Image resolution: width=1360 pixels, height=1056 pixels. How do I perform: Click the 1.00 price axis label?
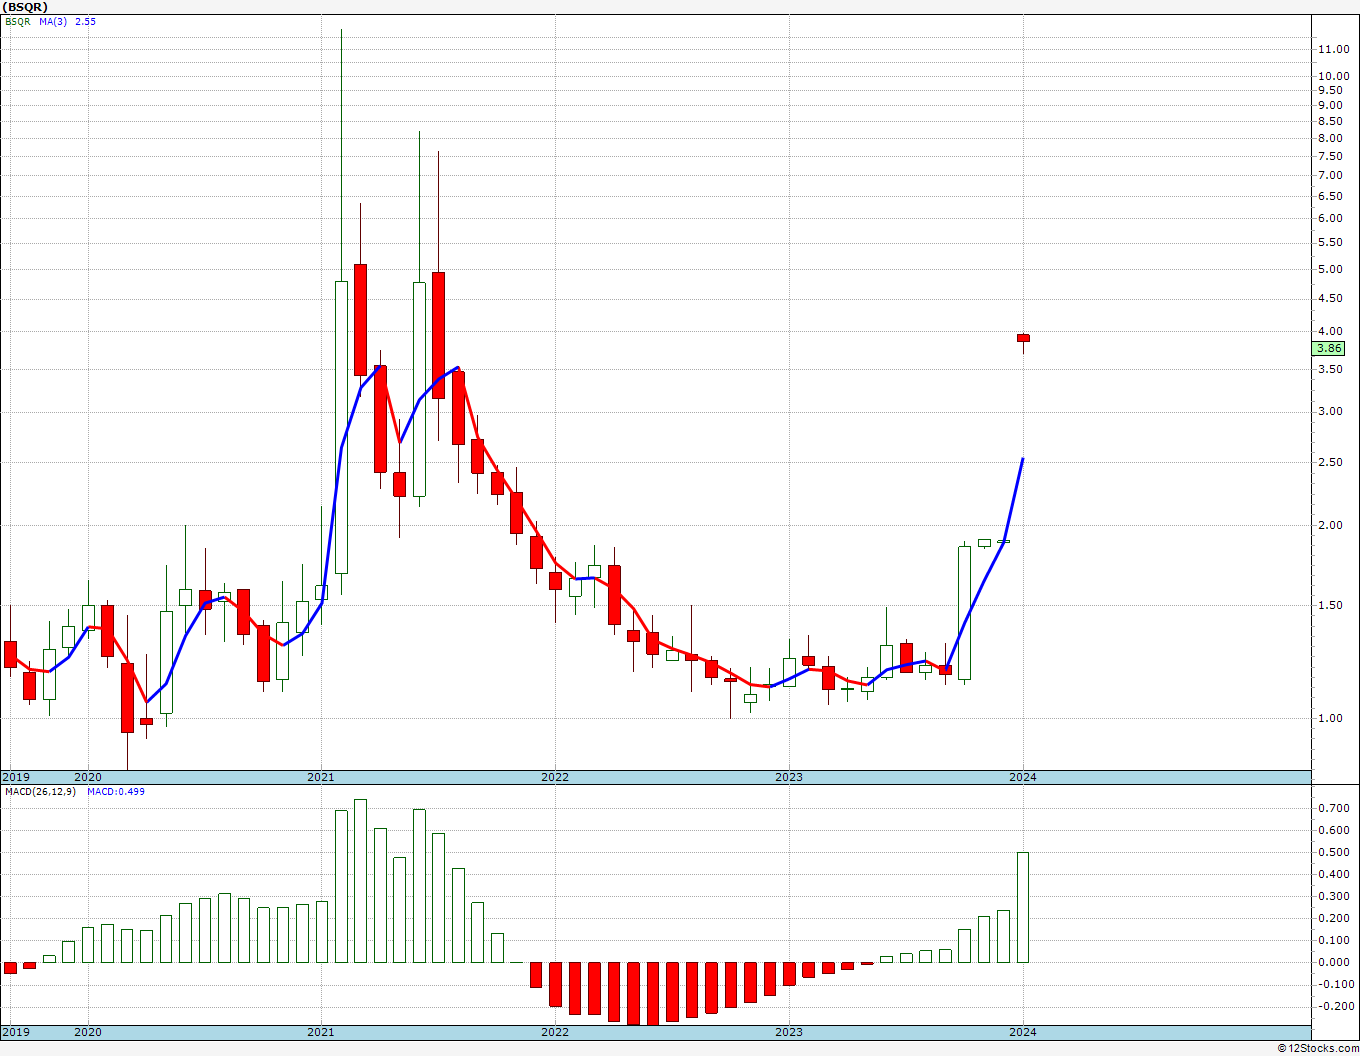1330,719
